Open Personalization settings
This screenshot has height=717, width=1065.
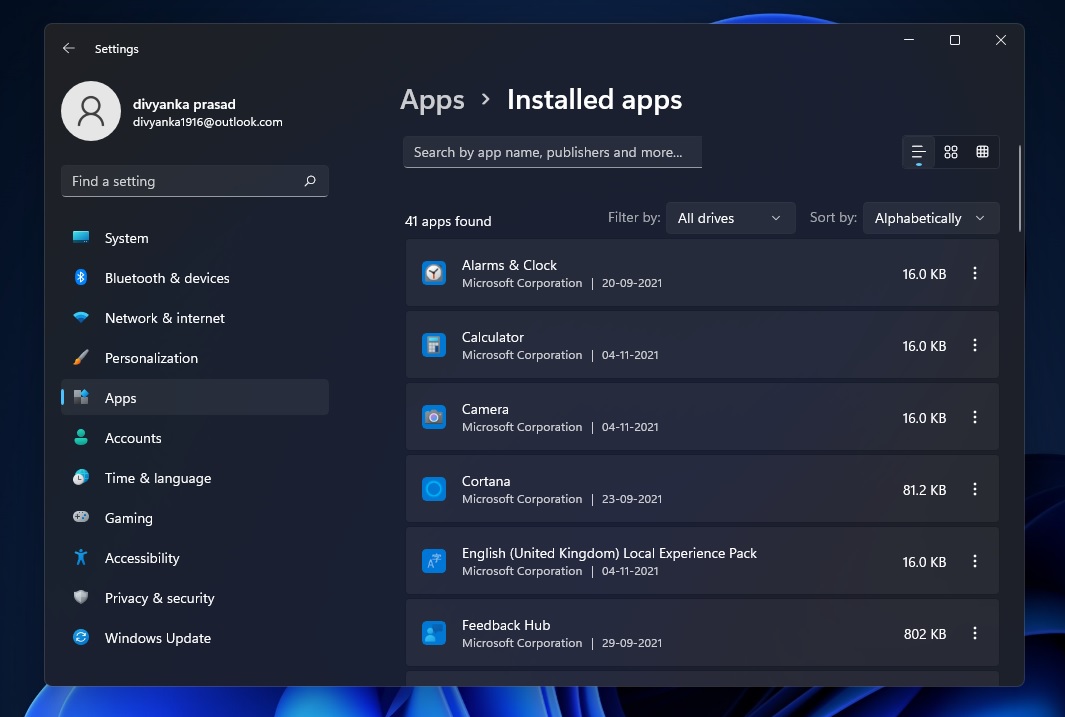pyautogui.click(x=195, y=358)
